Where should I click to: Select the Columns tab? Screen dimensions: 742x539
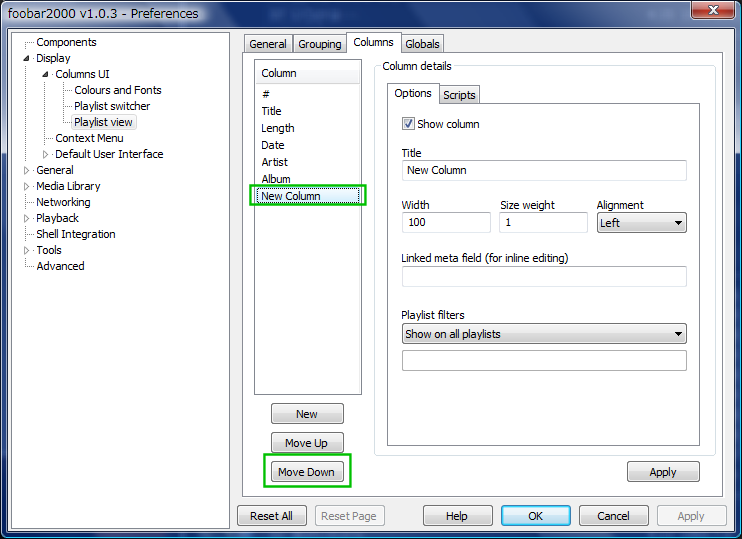(373, 42)
